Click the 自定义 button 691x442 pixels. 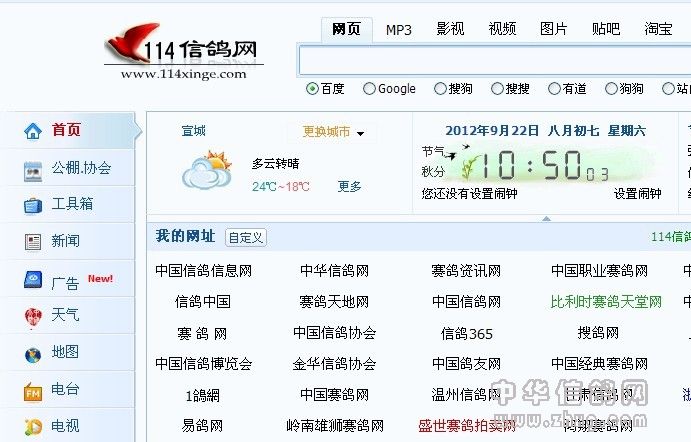coord(246,238)
